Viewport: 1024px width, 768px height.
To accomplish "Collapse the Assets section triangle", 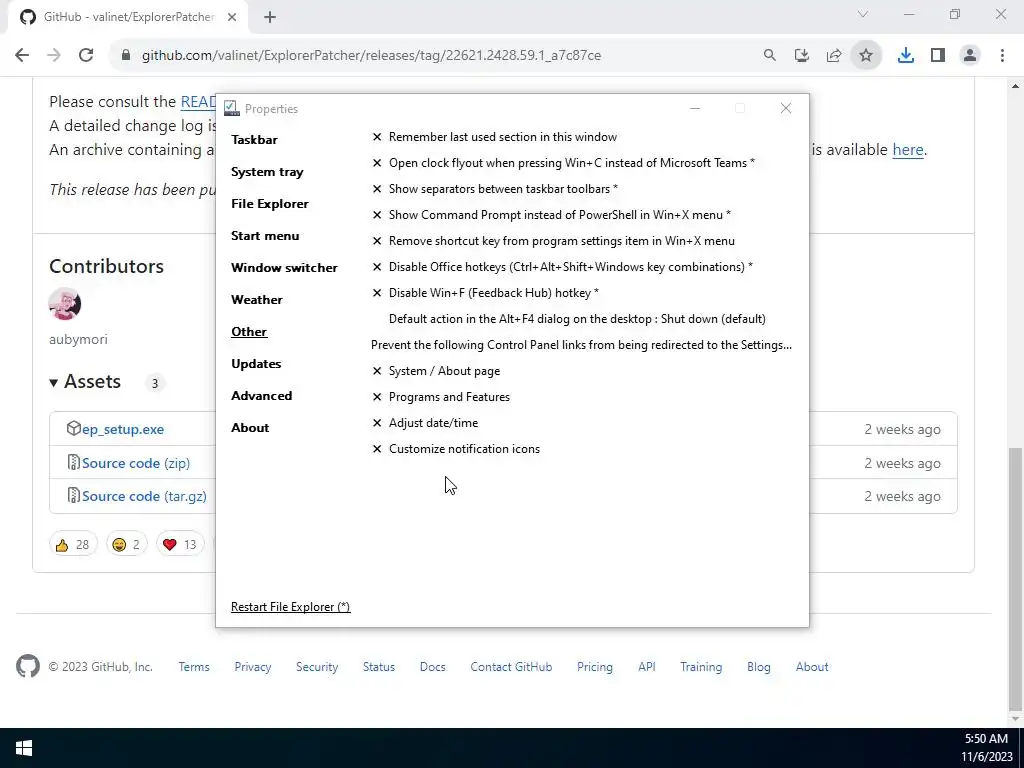I will [54, 383].
